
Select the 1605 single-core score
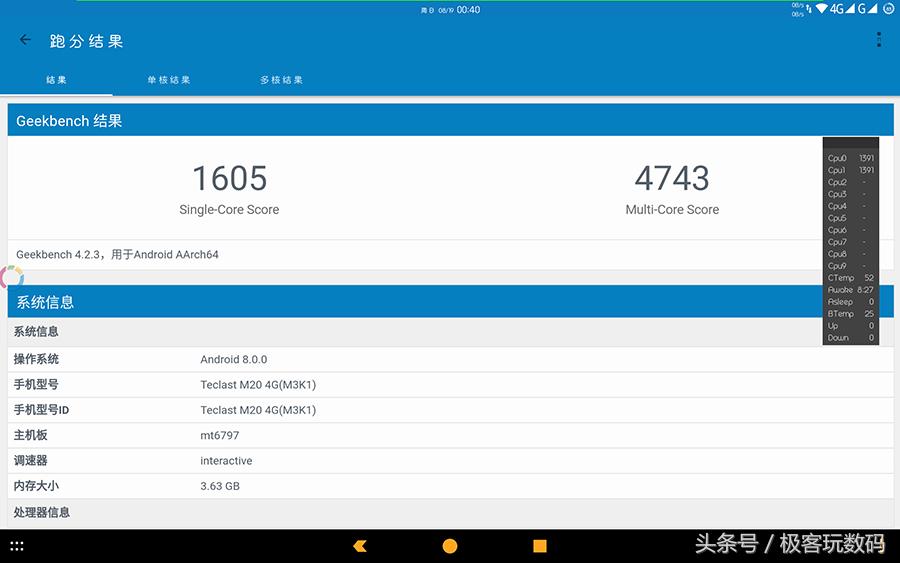click(230, 178)
